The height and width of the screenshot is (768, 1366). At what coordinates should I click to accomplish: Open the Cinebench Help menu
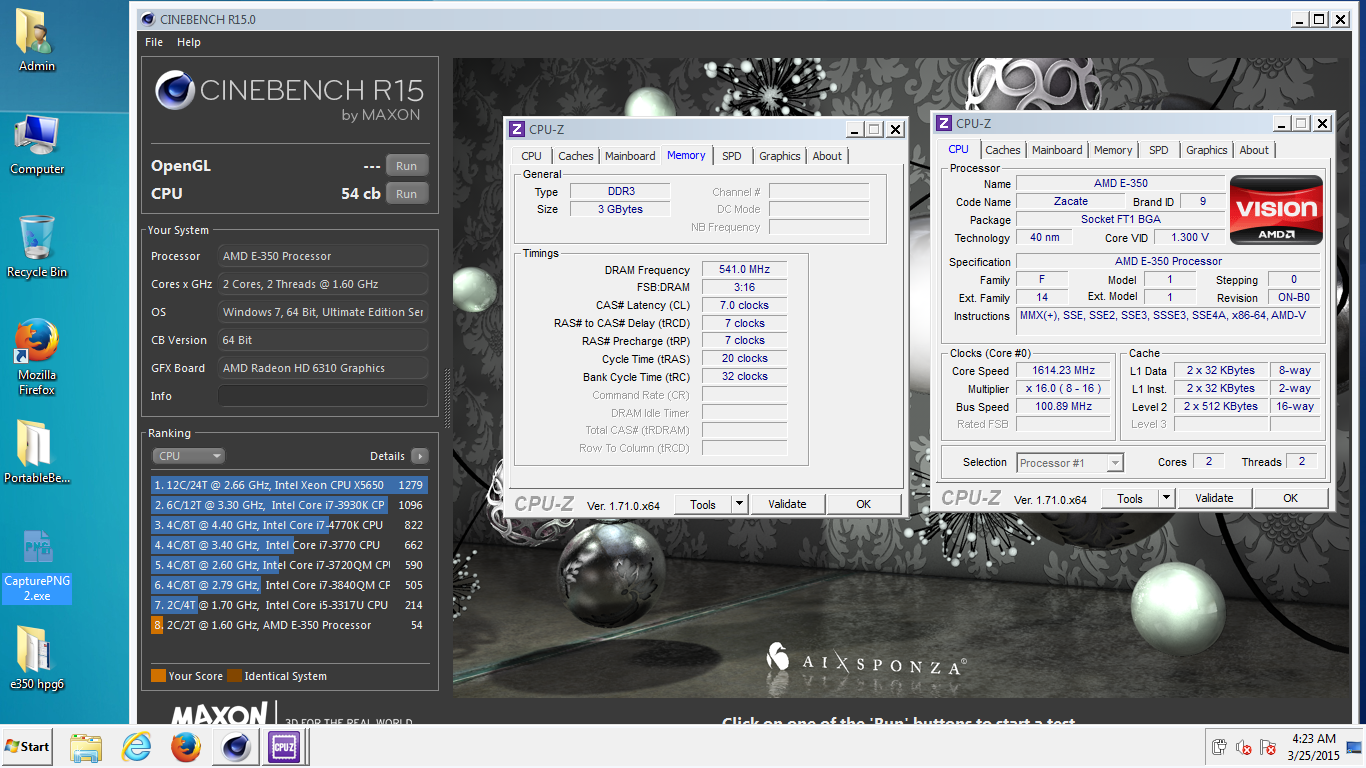point(189,42)
